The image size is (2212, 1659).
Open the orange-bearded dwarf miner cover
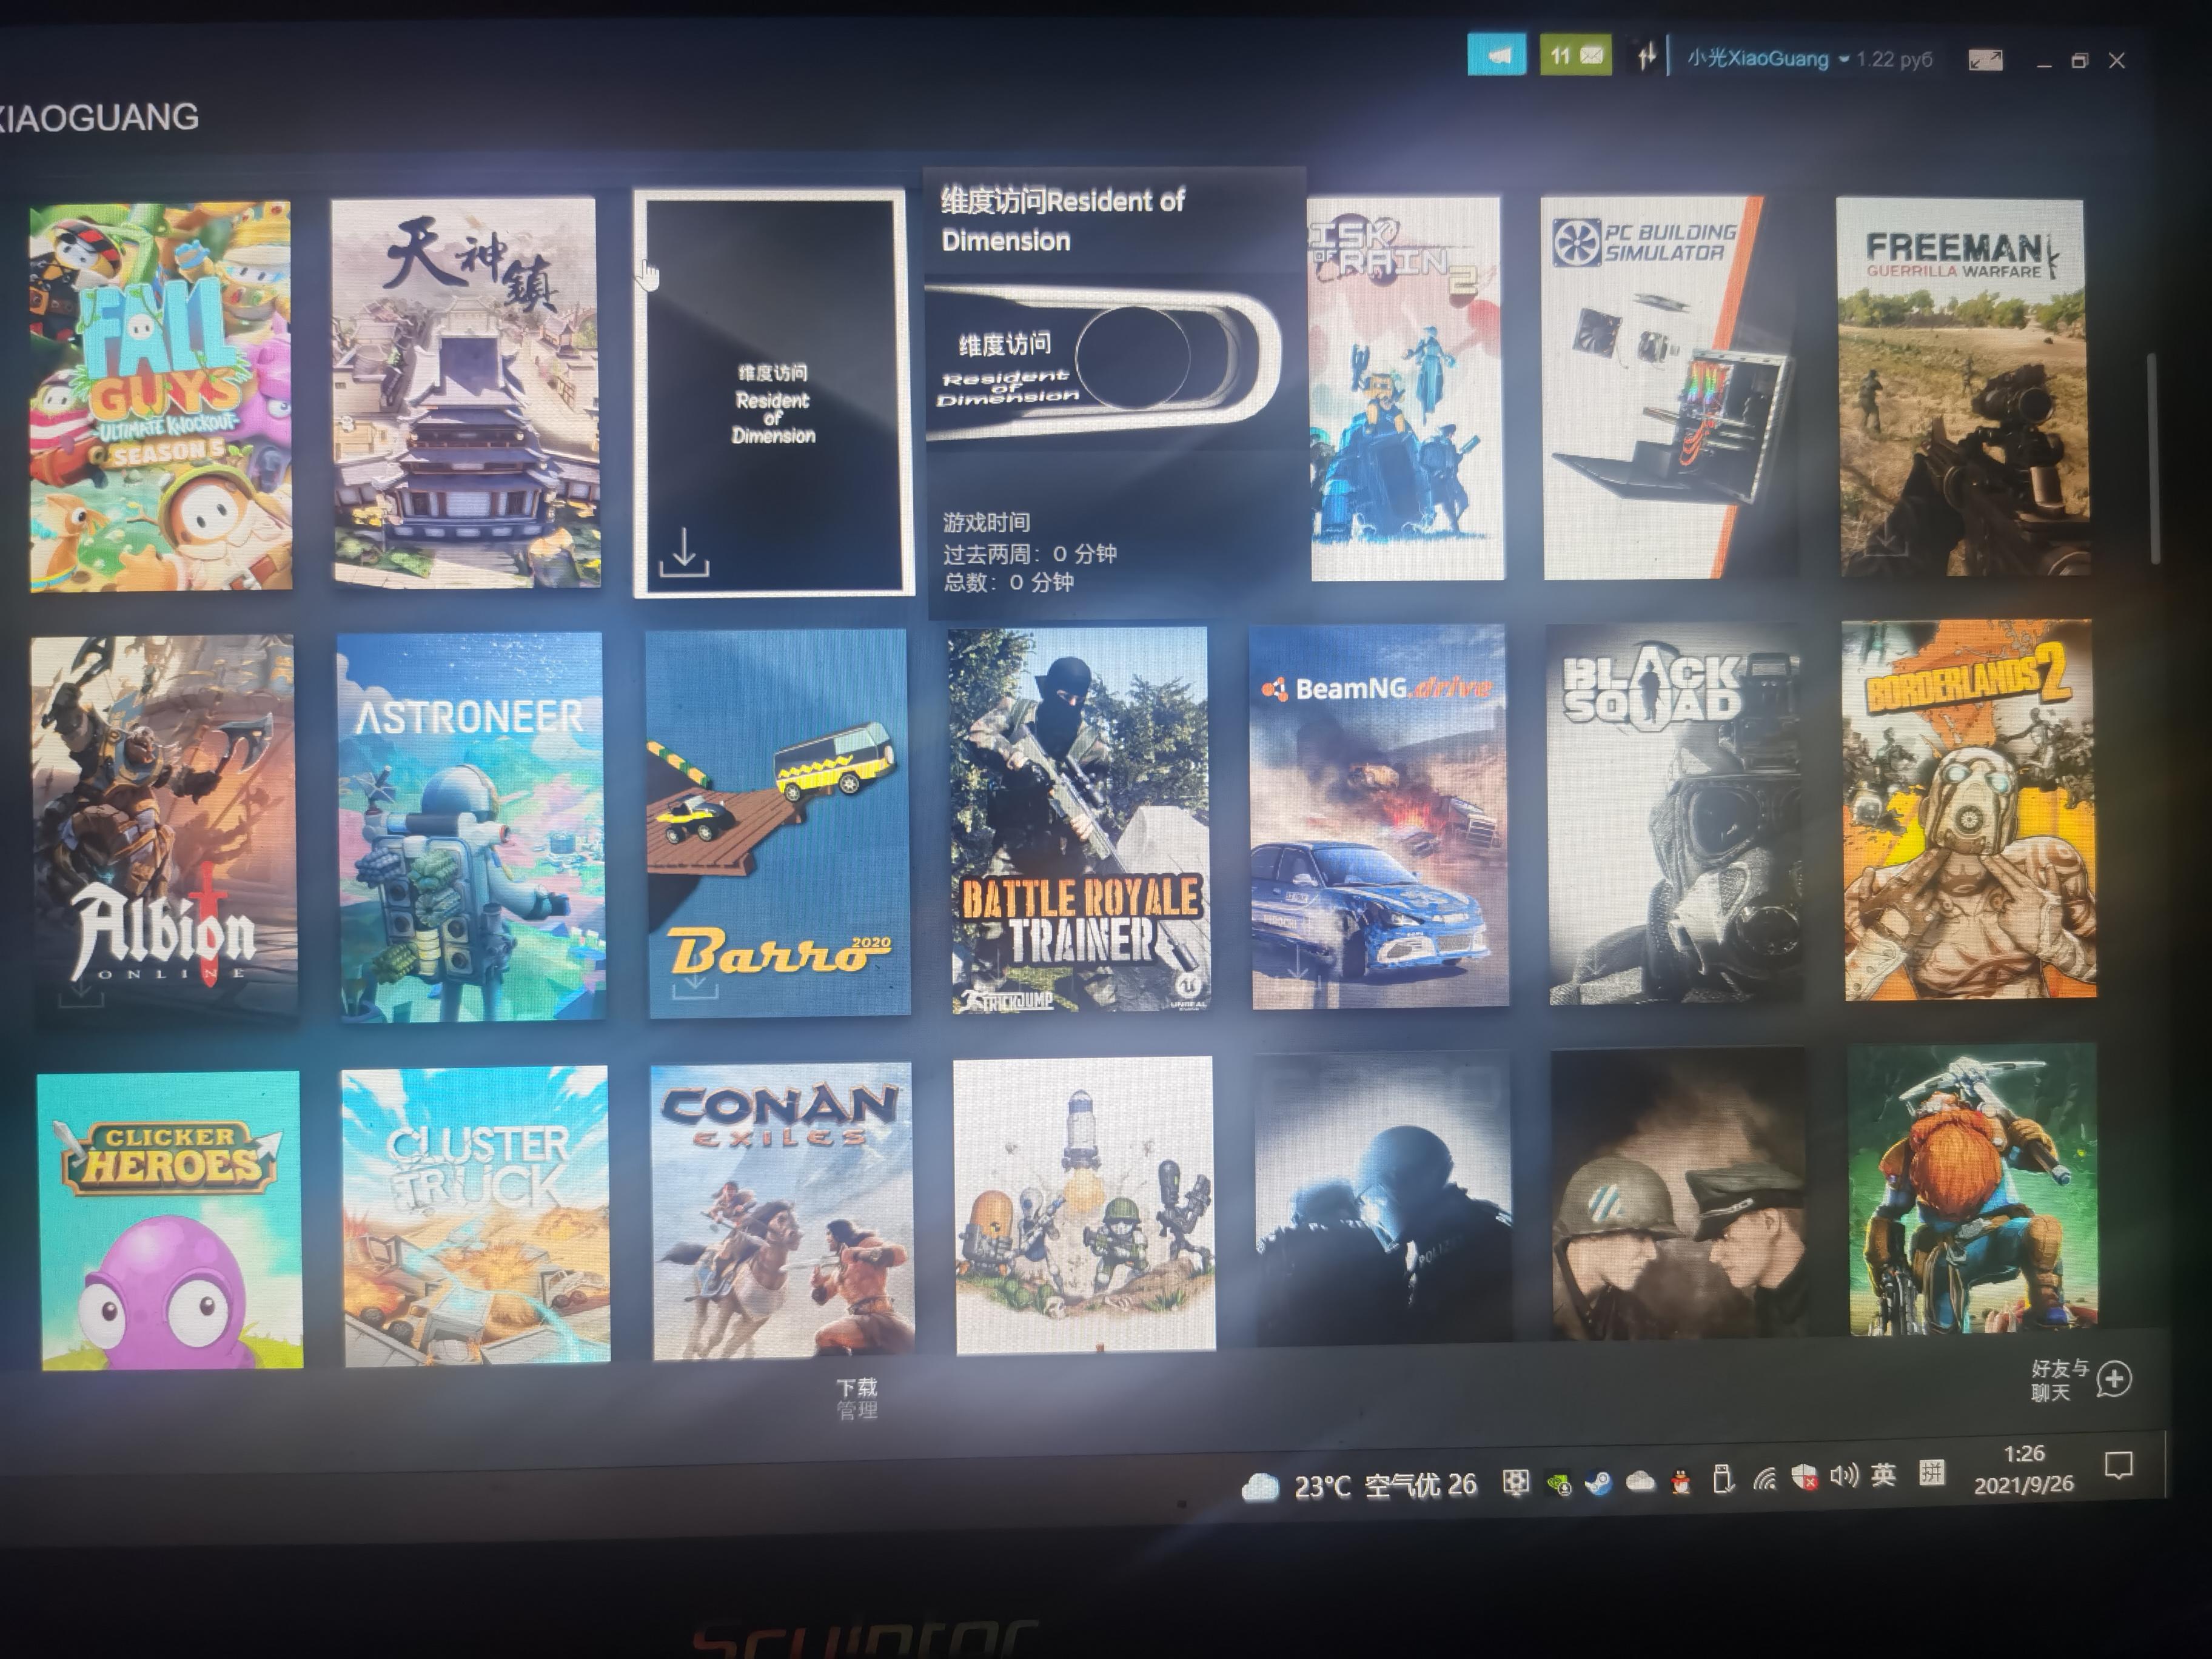coord(1973,1189)
